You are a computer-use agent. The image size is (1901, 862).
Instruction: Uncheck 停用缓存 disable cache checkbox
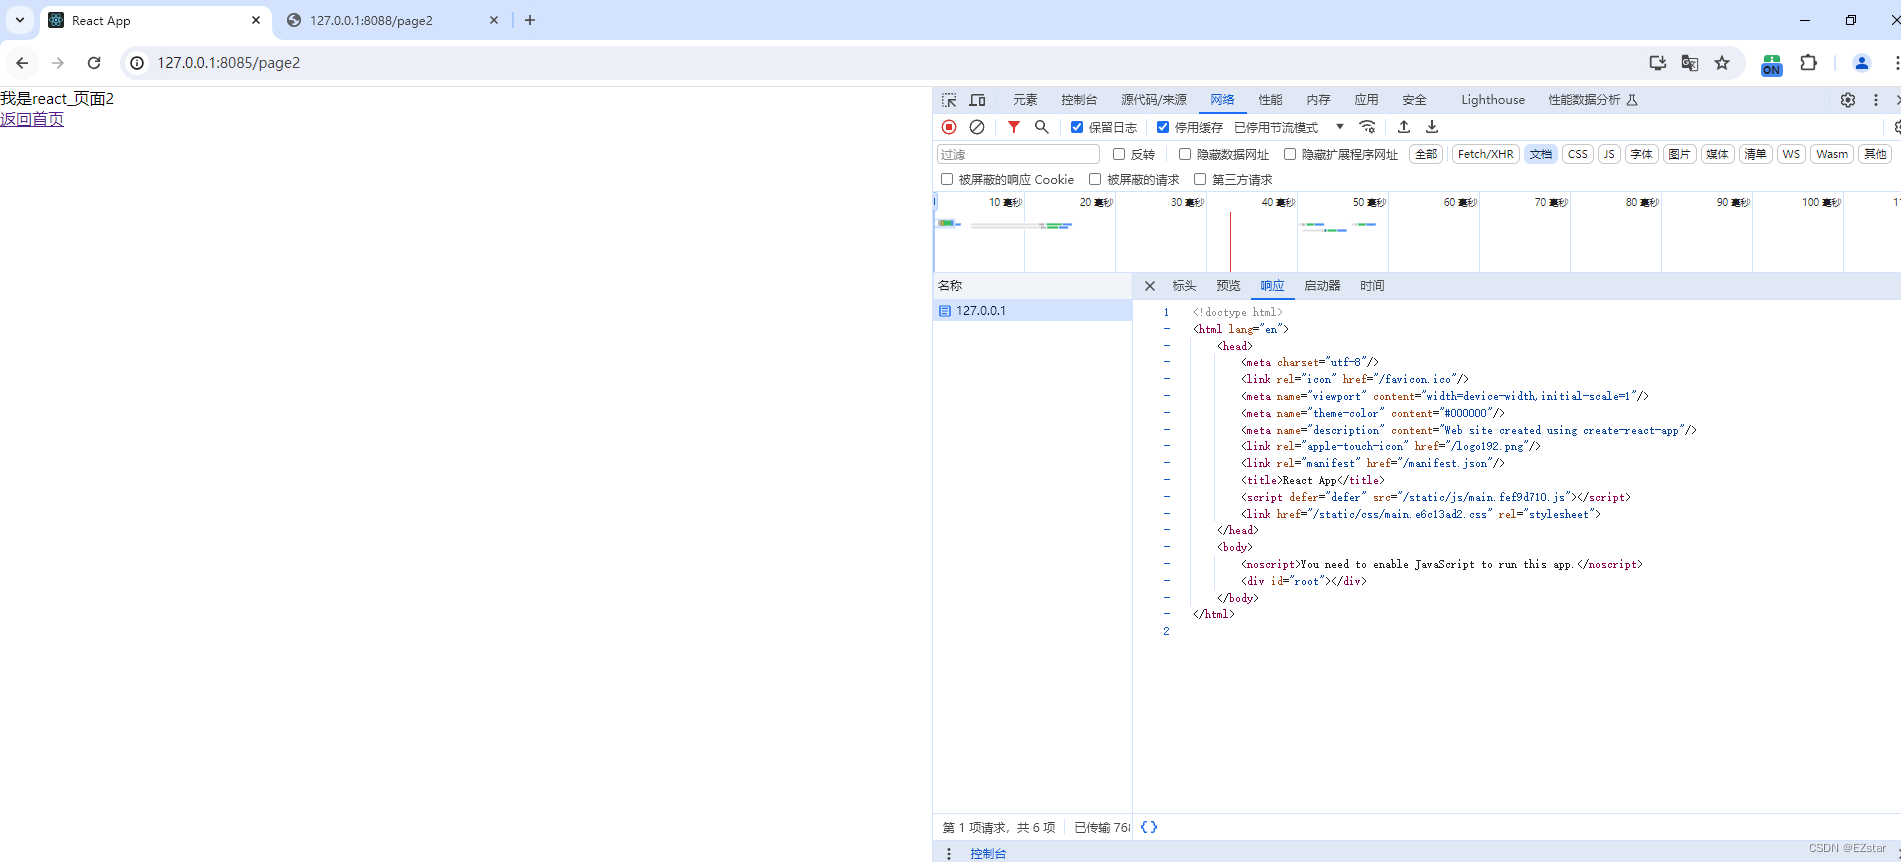[1163, 127]
